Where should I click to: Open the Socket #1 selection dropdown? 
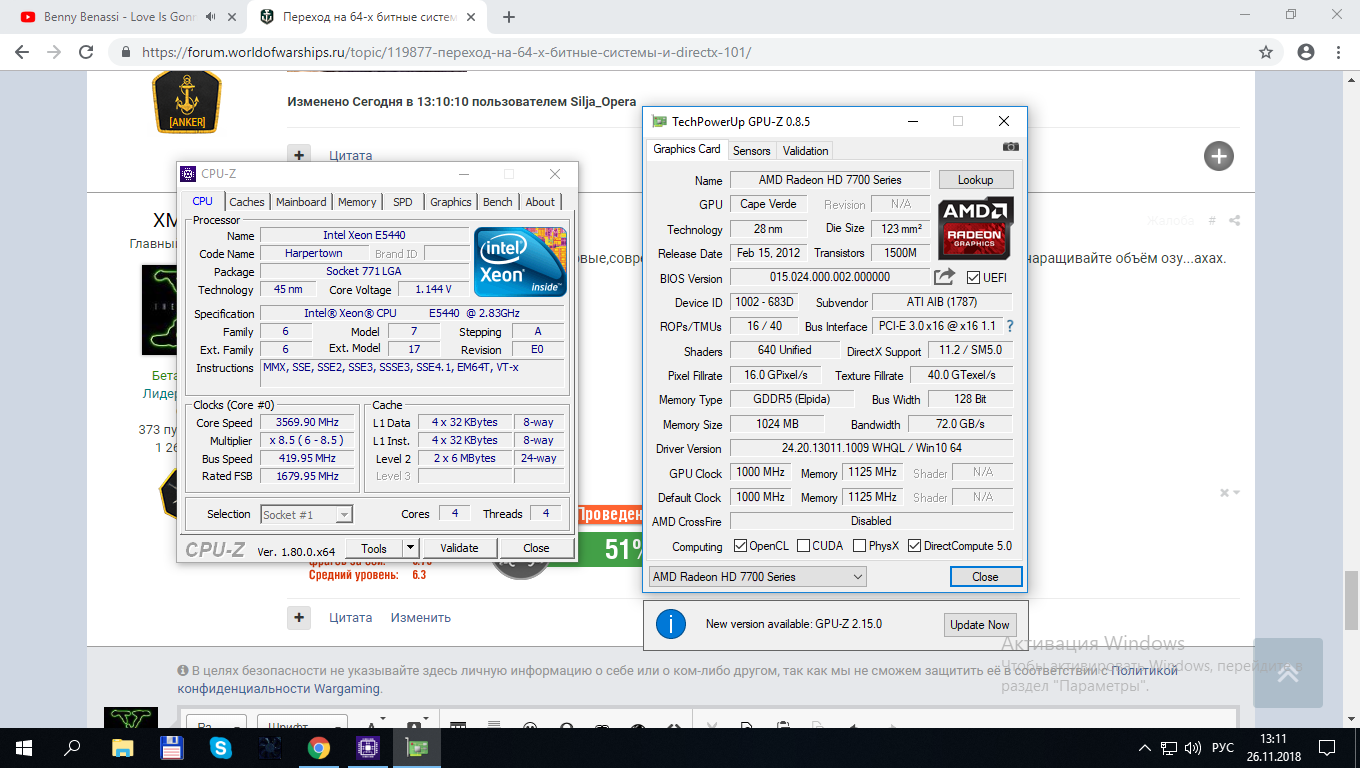[306, 514]
